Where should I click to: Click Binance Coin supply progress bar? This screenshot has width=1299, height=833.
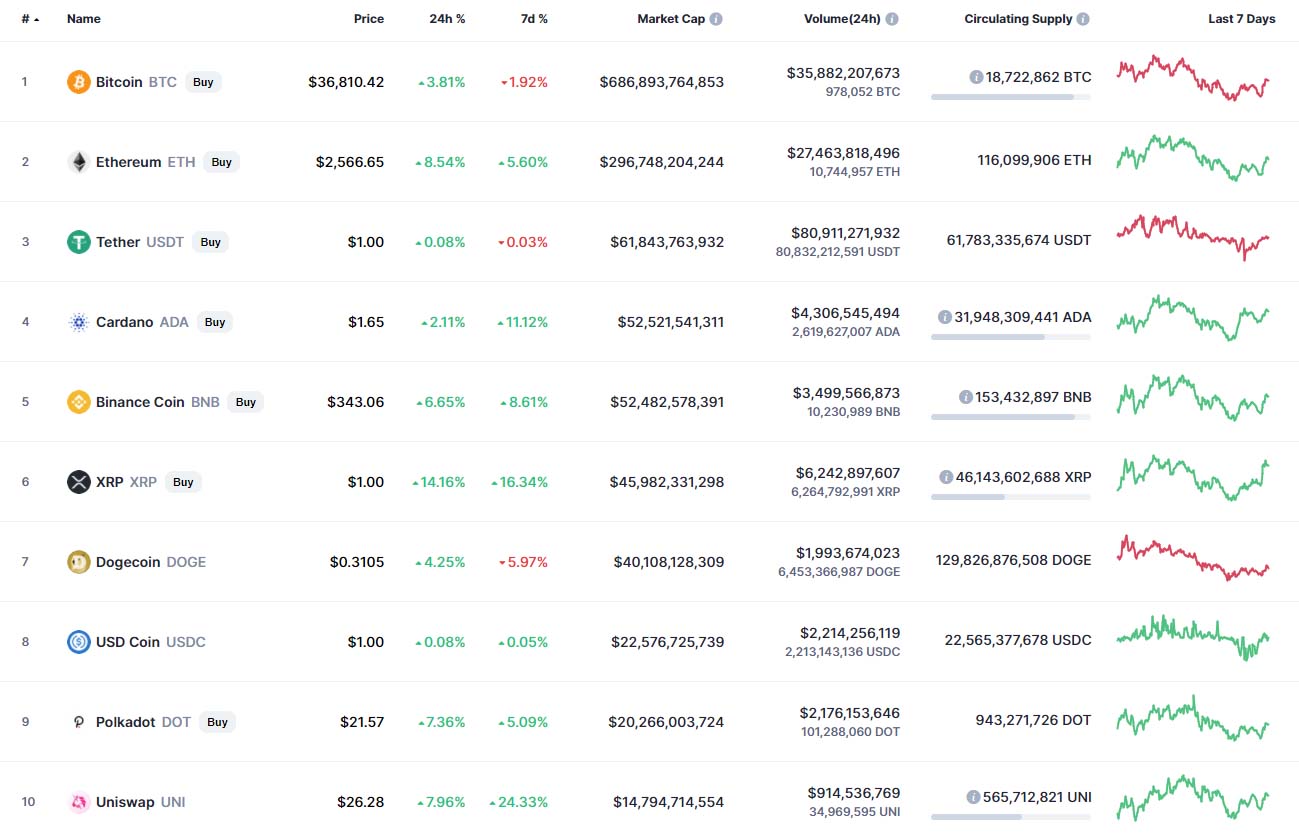(x=1011, y=417)
